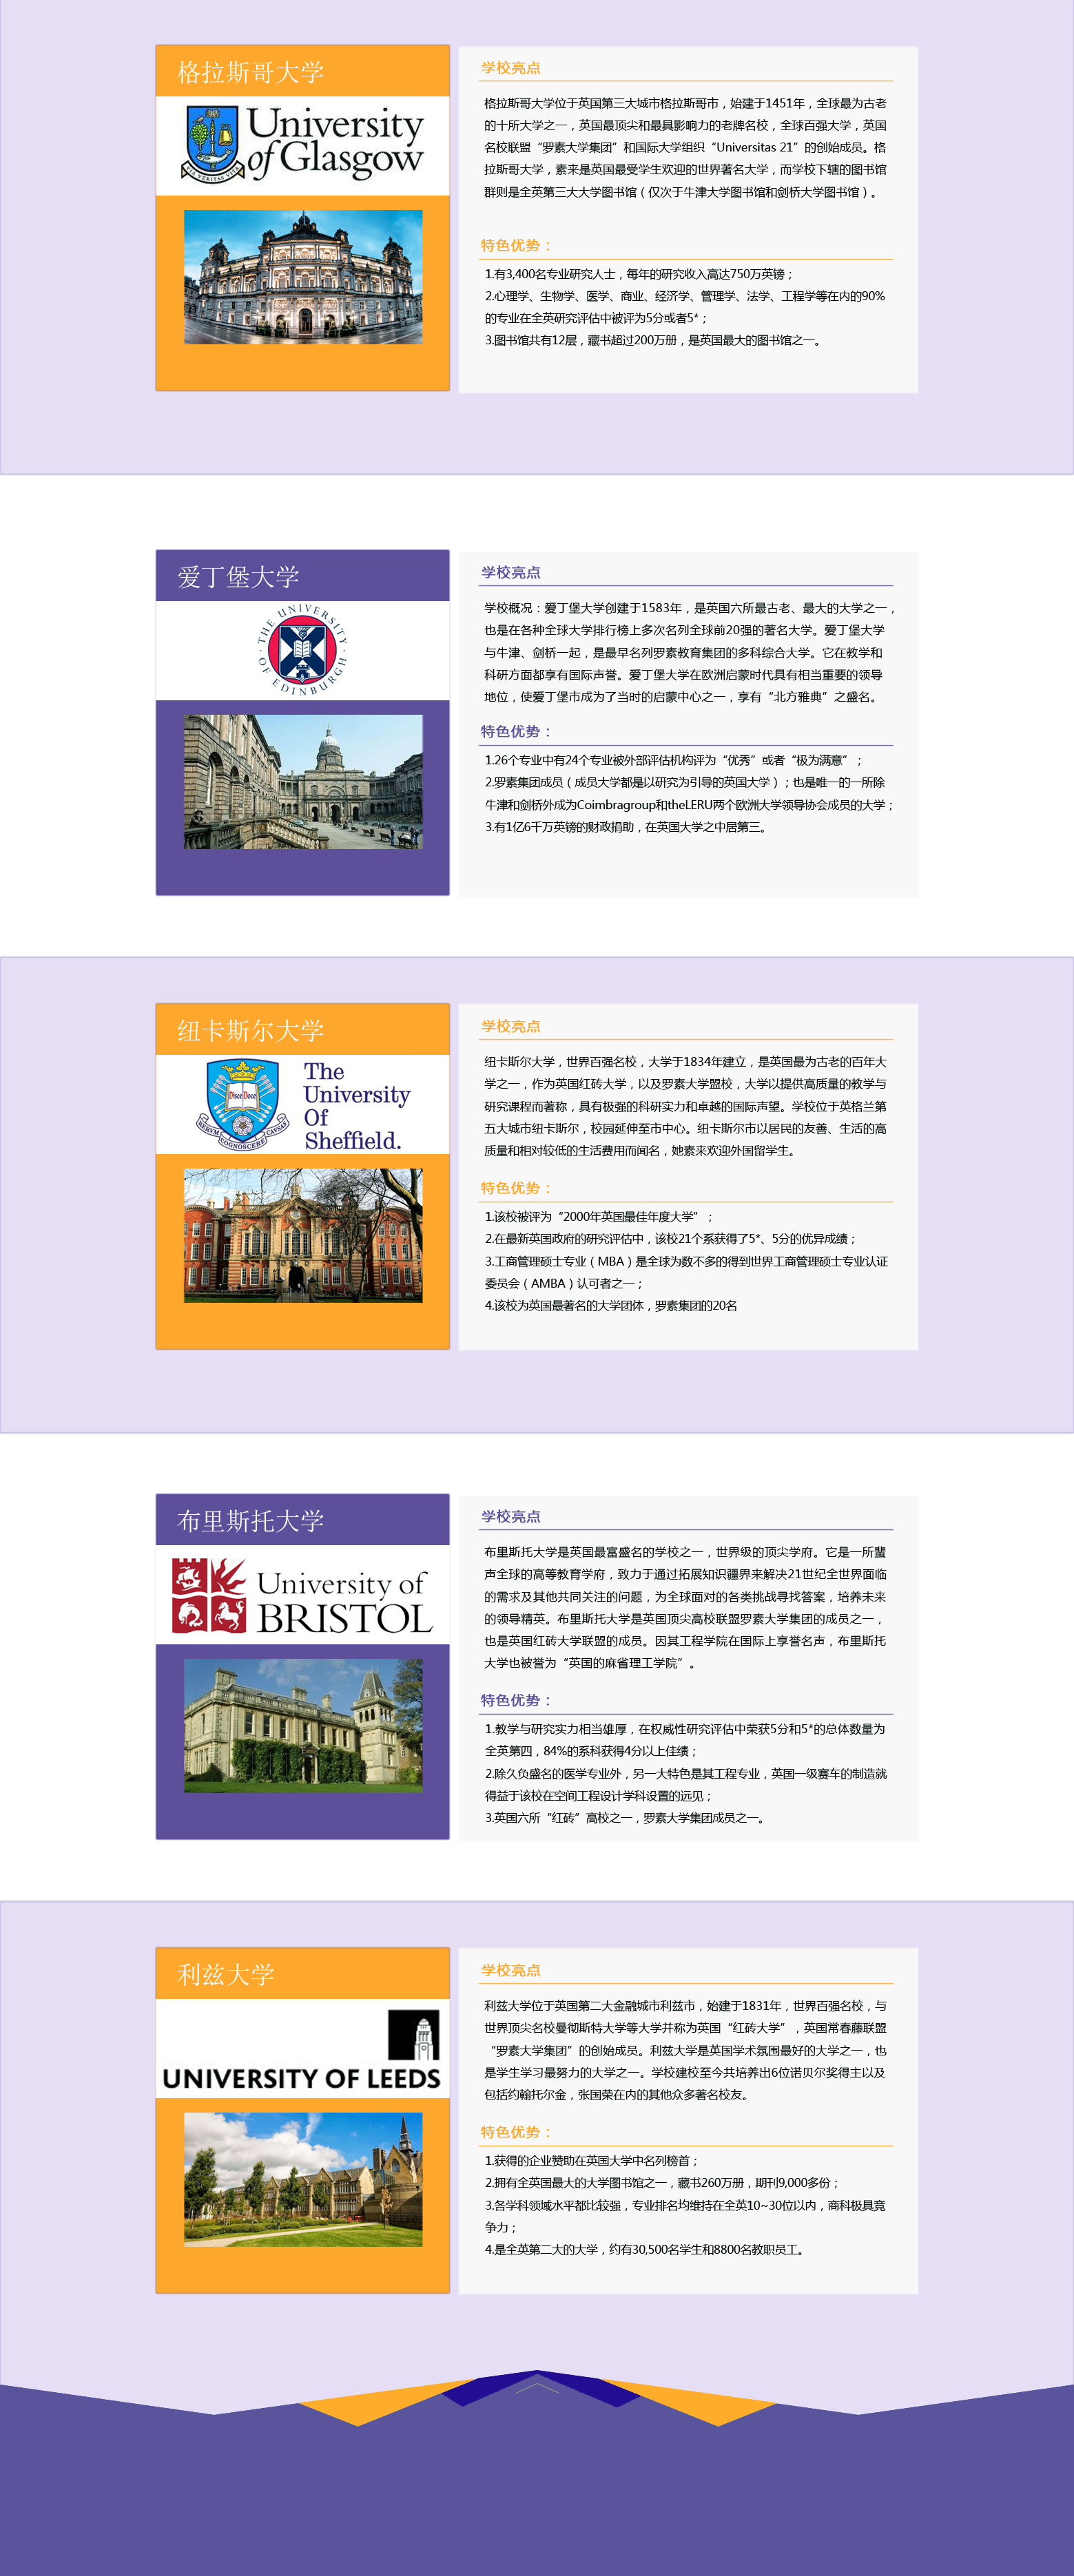Click the line '3.图书馆共有12层，藏书超过200万册'
This screenshot has width=1074, height=2576.
[654, 341]
